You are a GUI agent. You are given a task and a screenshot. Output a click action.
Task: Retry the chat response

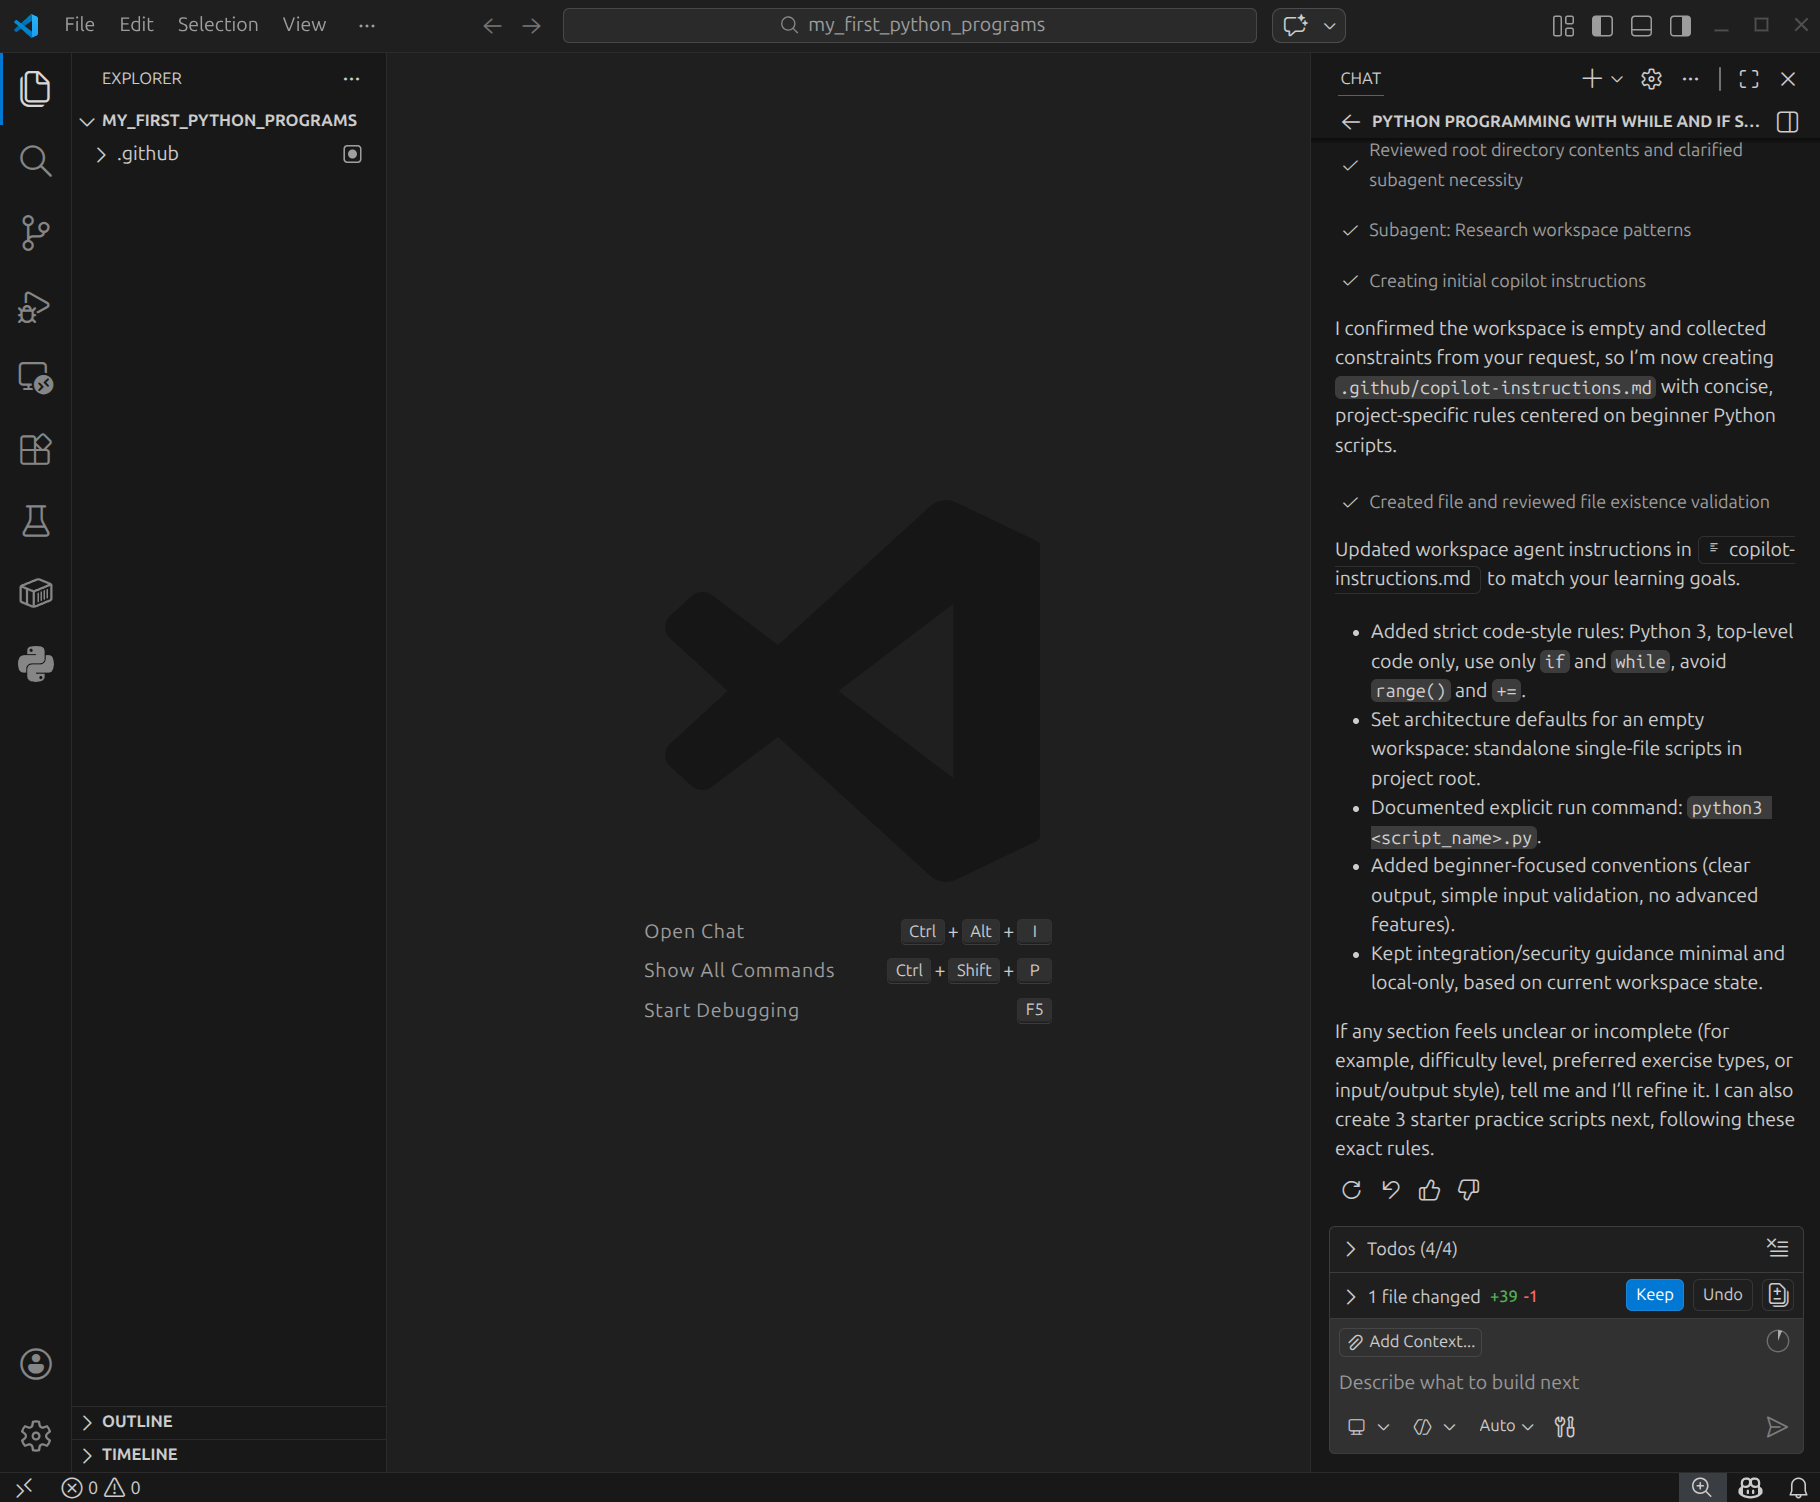pyautogui.click(x=1351, y=1189)
